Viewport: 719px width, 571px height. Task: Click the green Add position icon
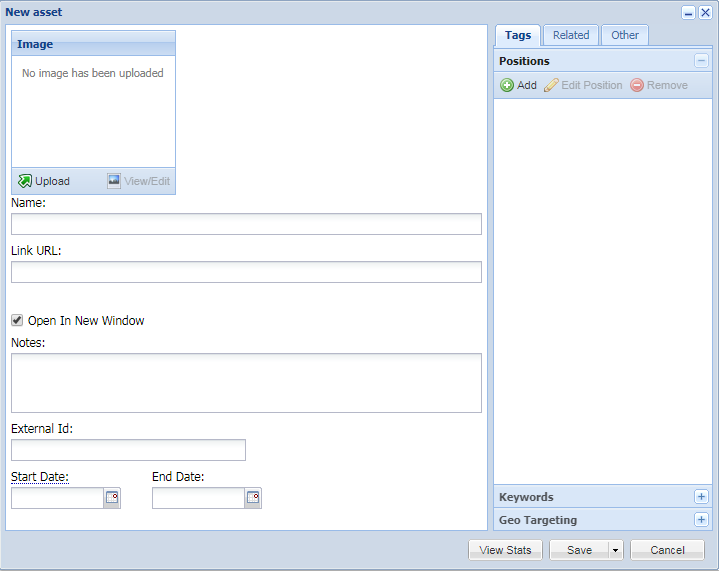[507, 86]
